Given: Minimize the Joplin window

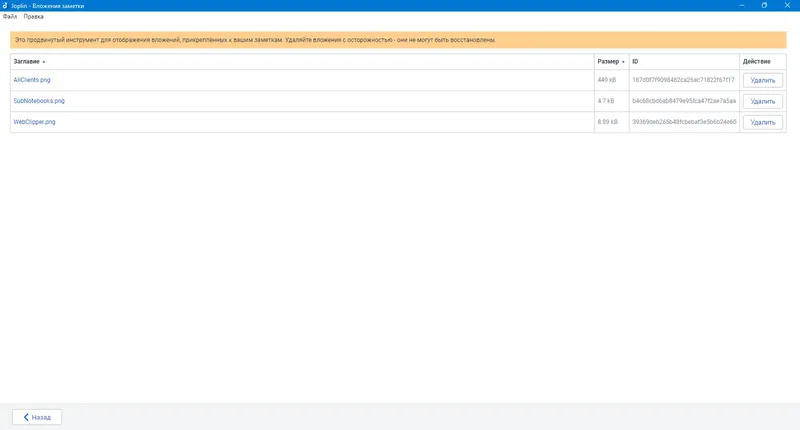Looking at the screenshot, I should coord(742,5).
